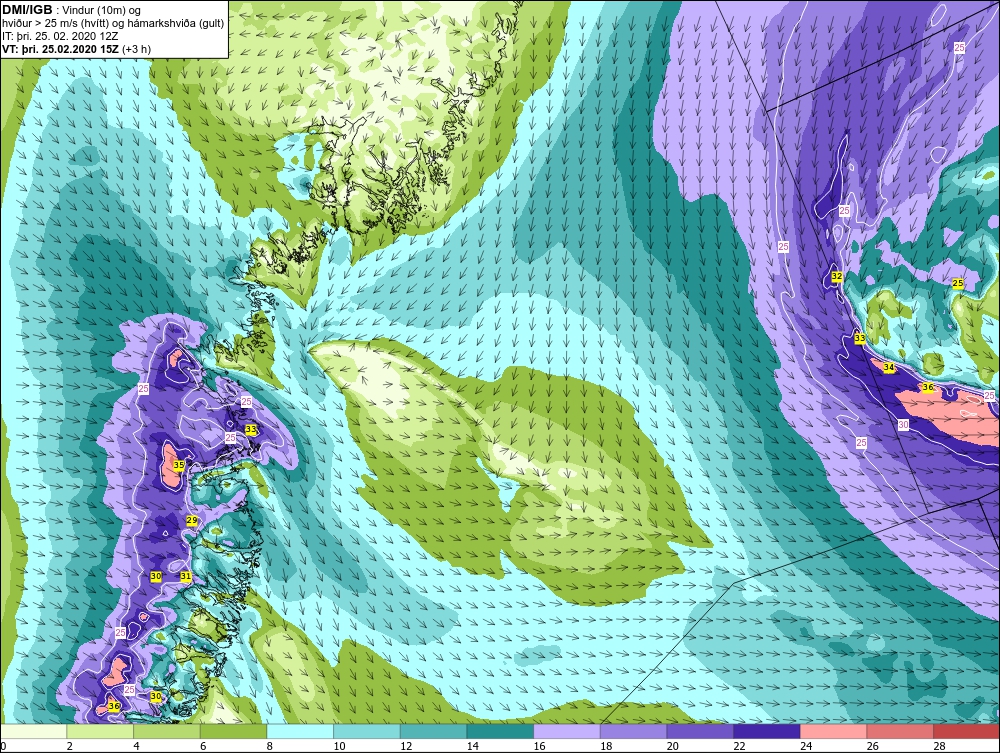Click the dark indigo 22–24 legend swatch

pyautogui.click(x=767, y=731)
